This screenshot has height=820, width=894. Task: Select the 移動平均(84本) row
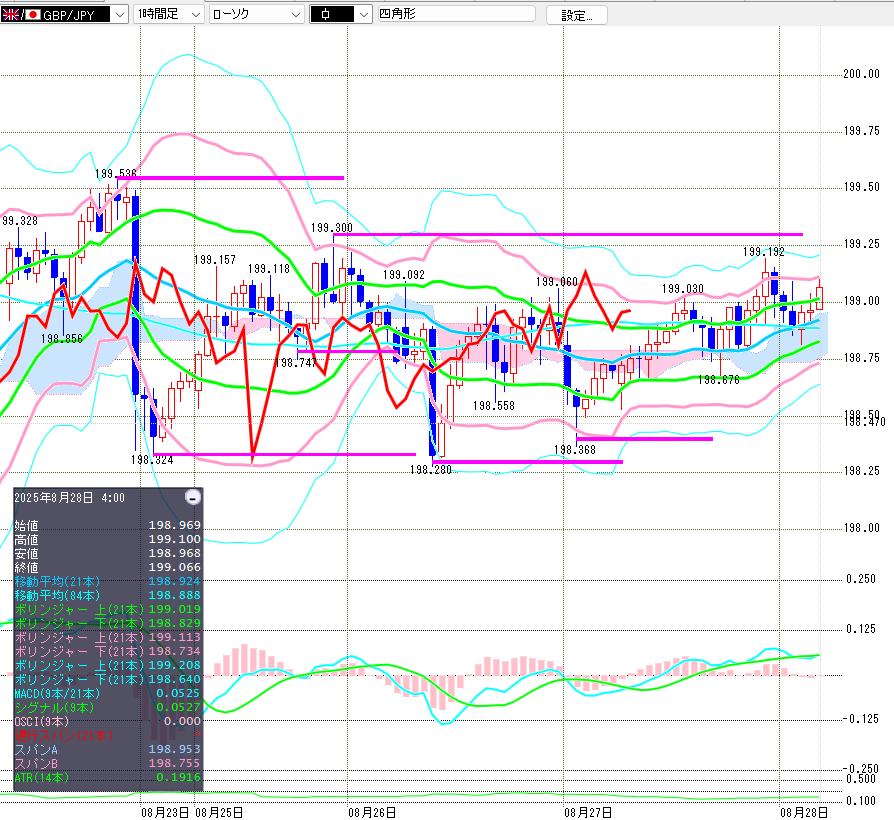(x=108, y=595)
